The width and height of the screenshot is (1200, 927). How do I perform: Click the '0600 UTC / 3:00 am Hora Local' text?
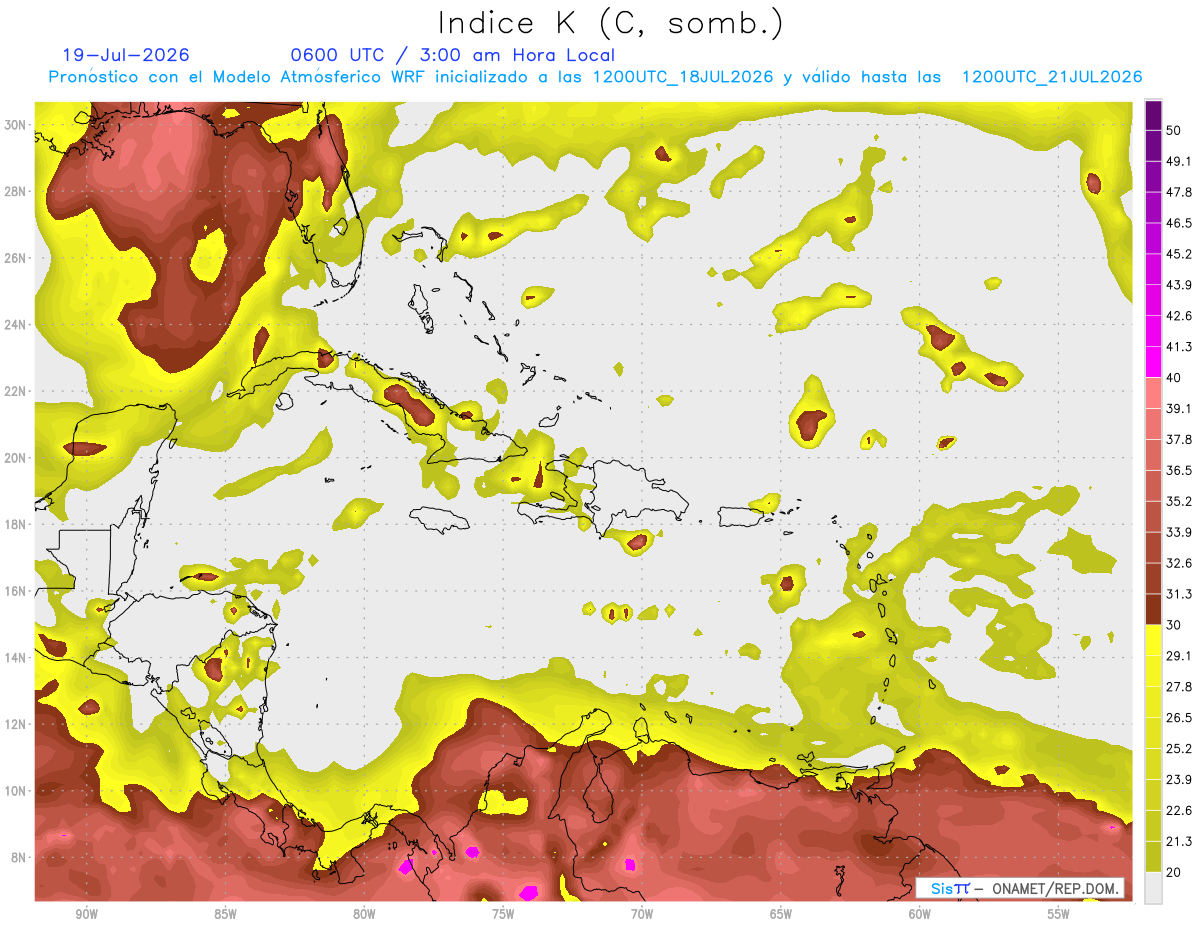click(452, 55)
